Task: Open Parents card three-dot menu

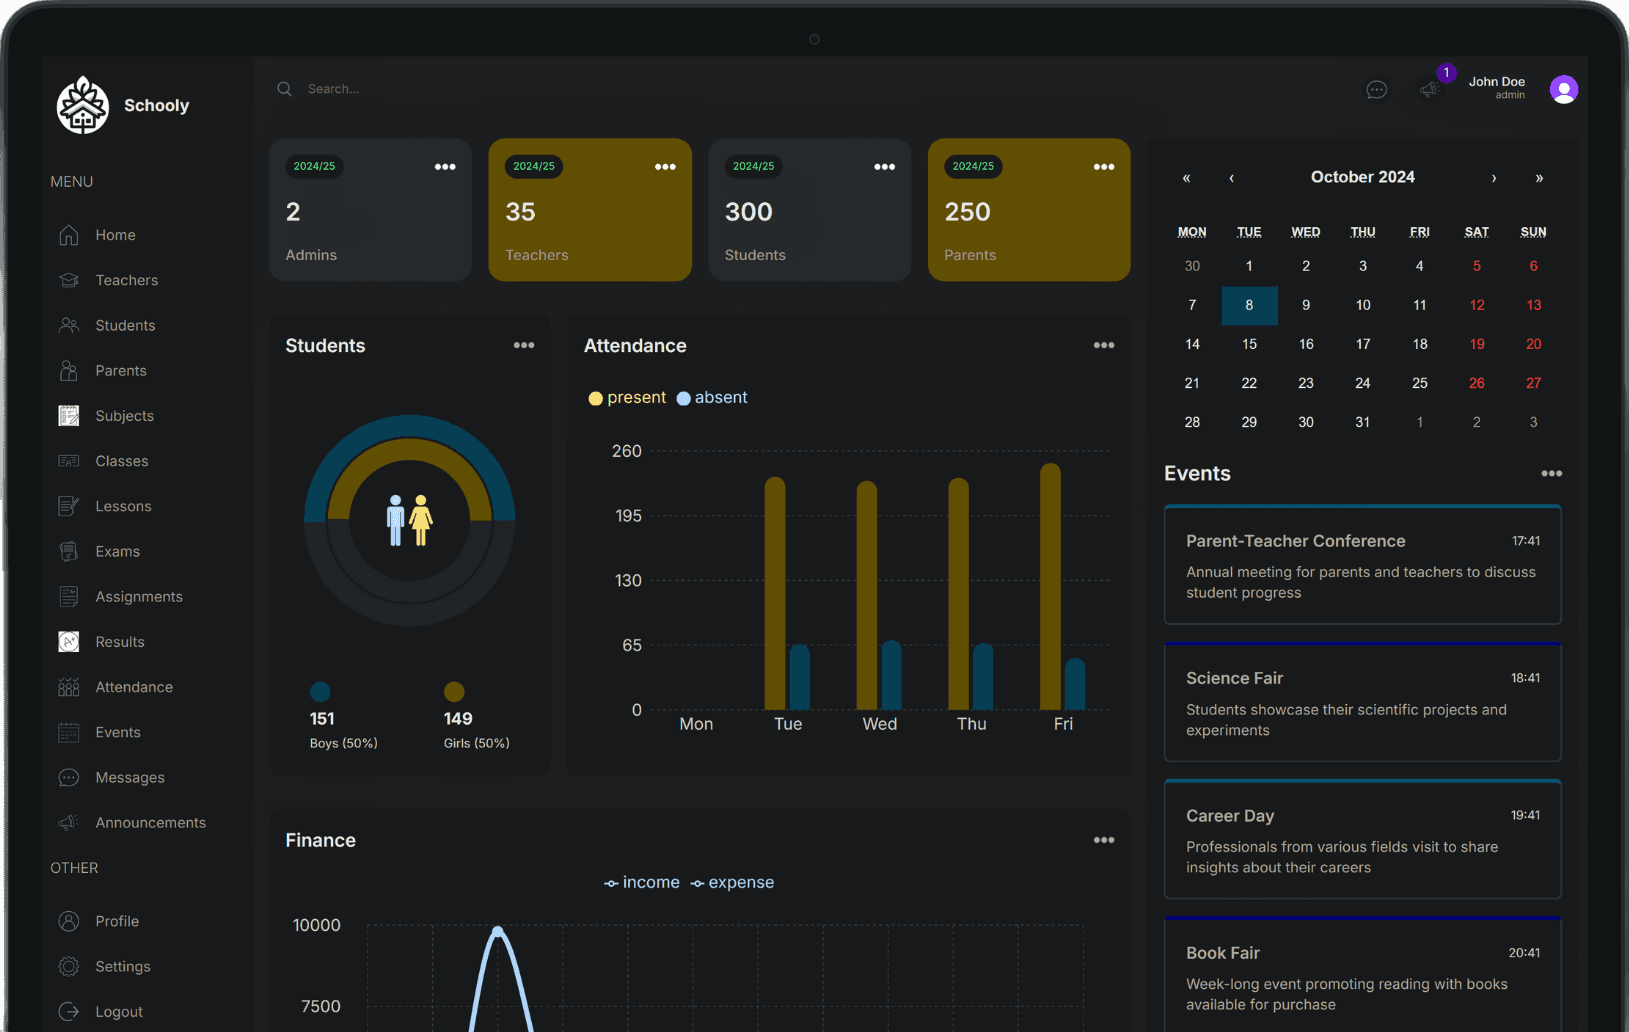Action: click(x=1104, y=167)
